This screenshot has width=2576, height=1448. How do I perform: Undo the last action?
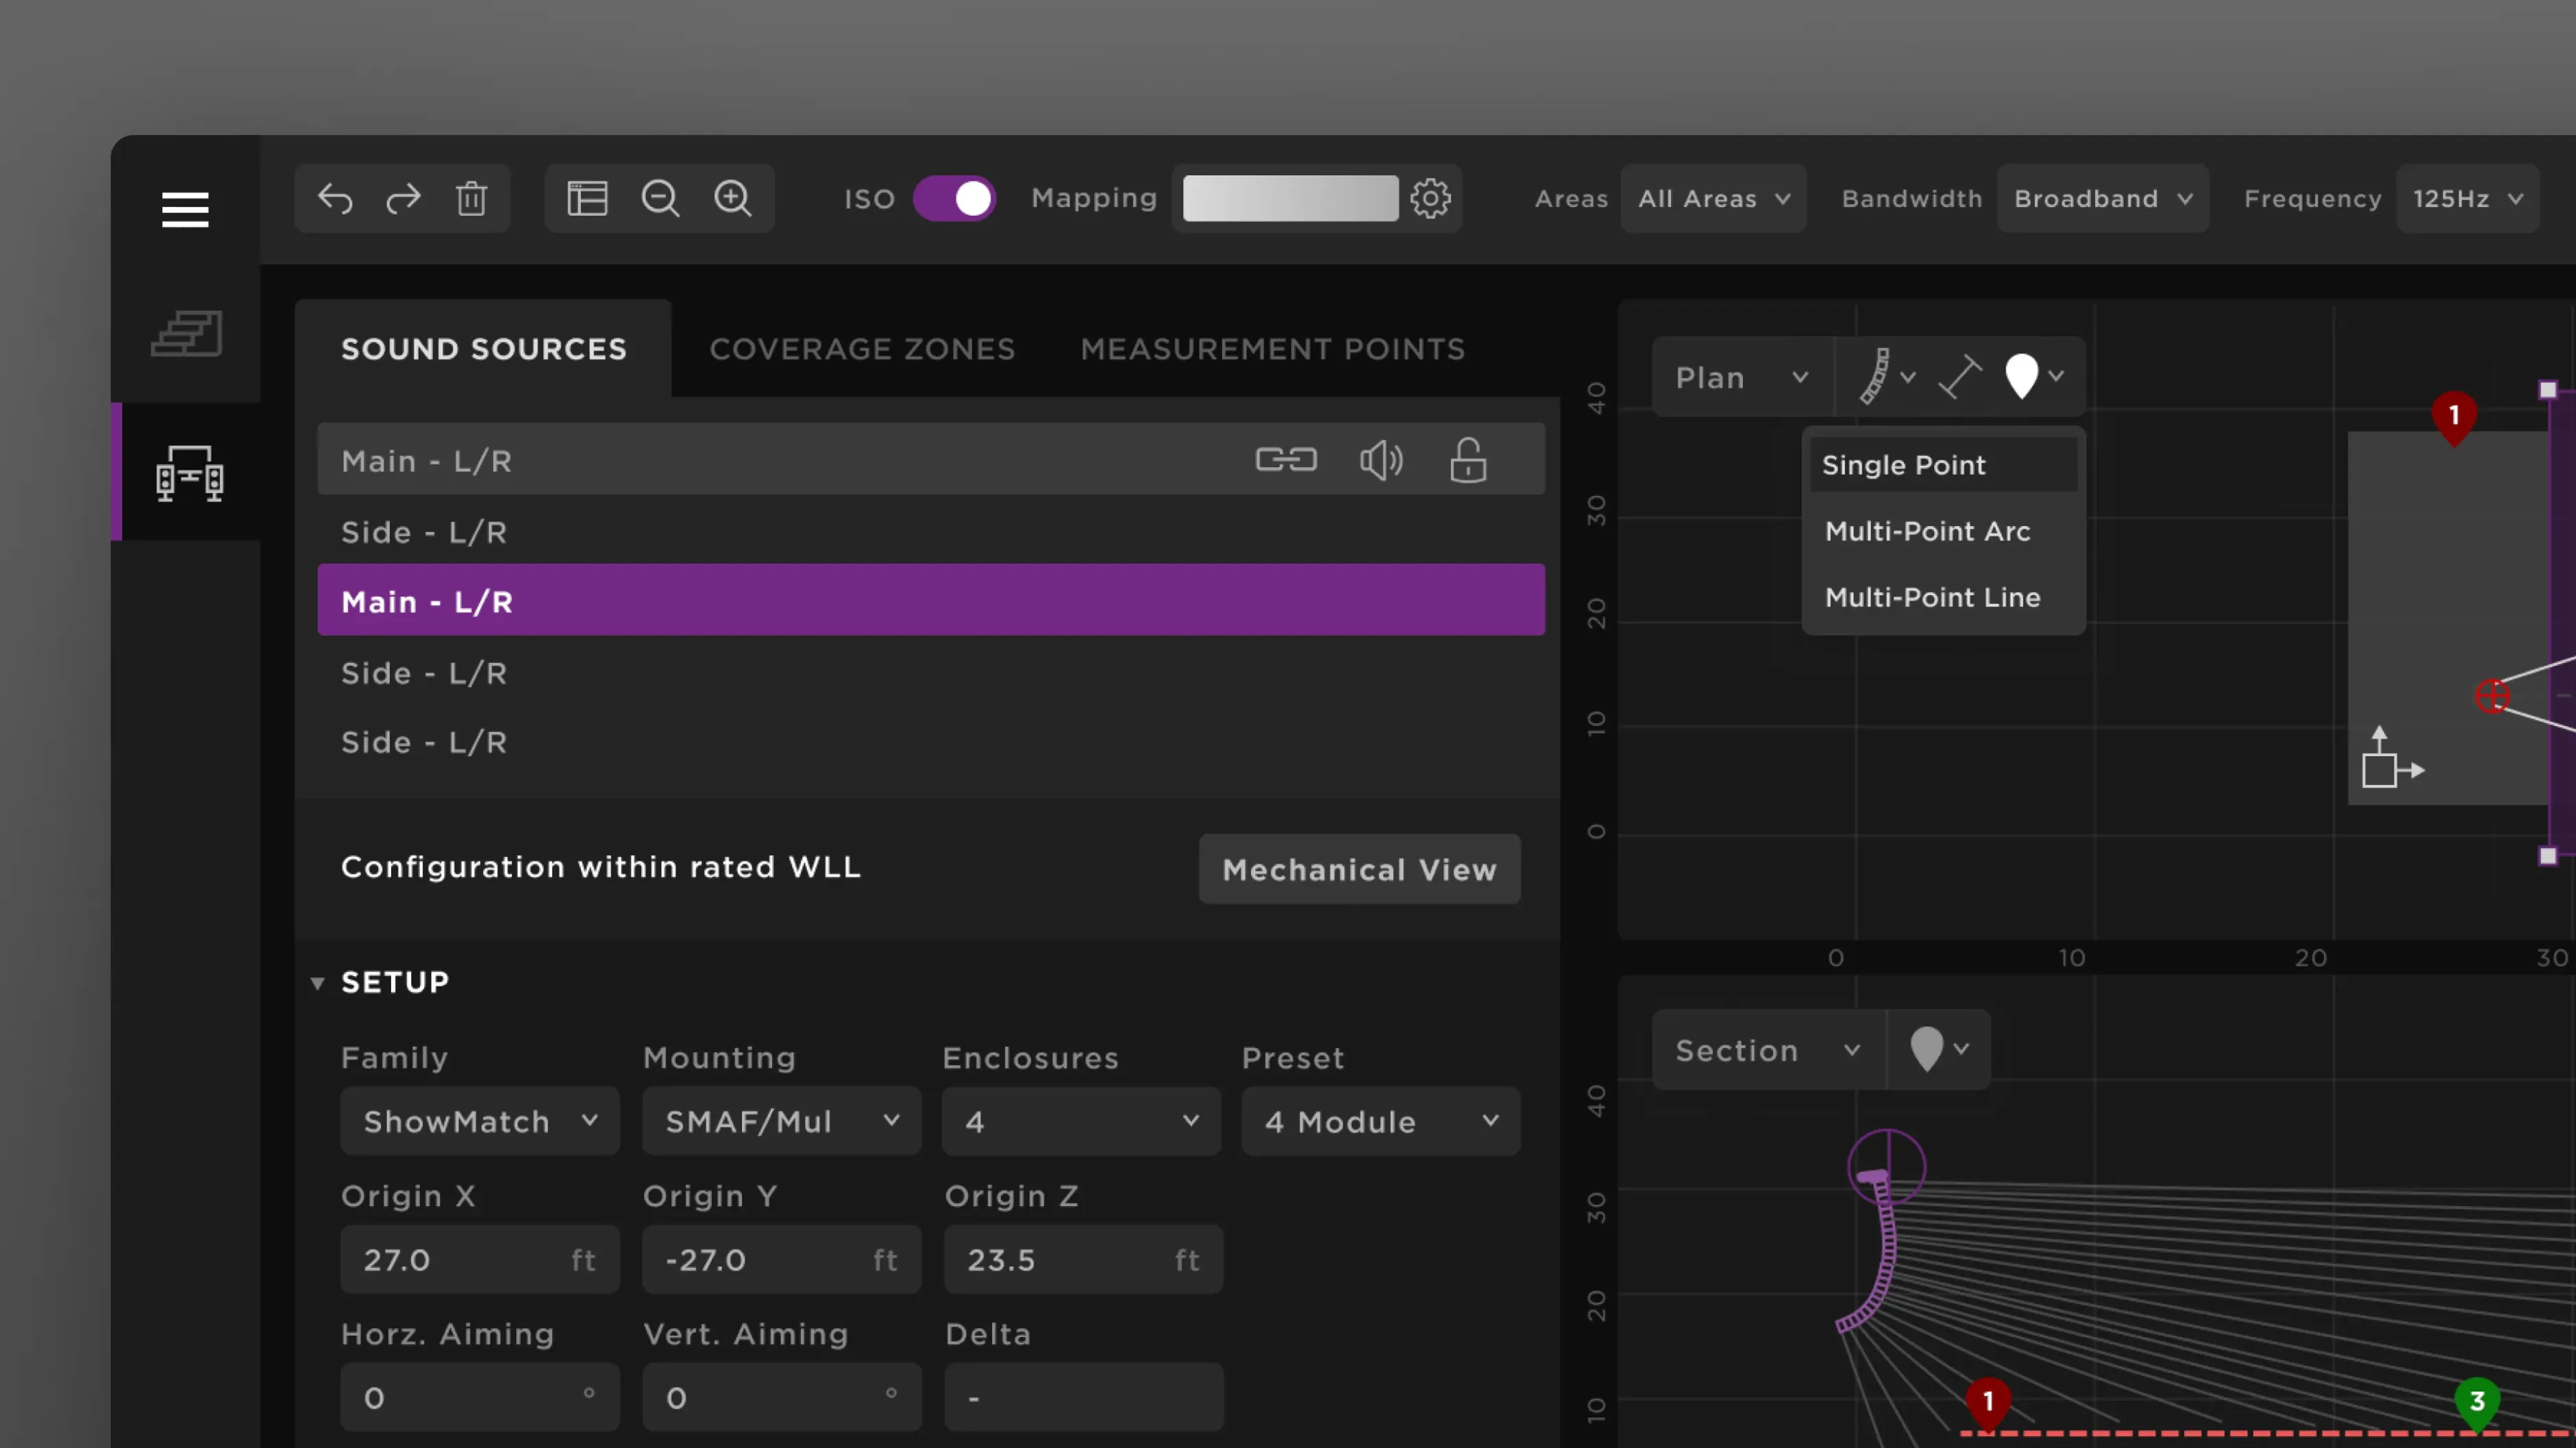[x=335, y=198]
